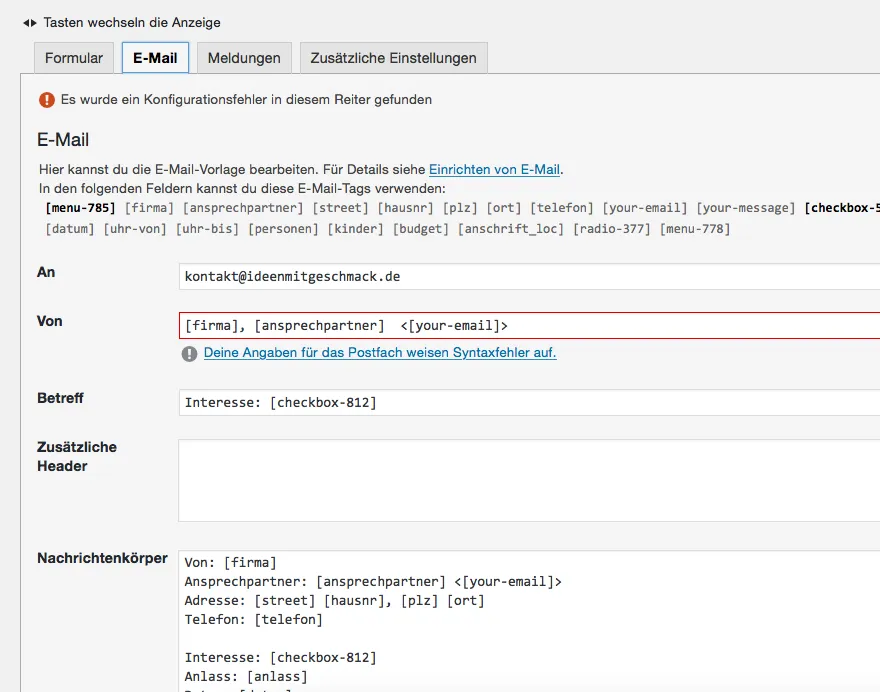This screenshot has height=692, width=880.
Task: Click inside the Nachrichtenkörper message body
Action: pyautogui.click(x=529, y=621)
